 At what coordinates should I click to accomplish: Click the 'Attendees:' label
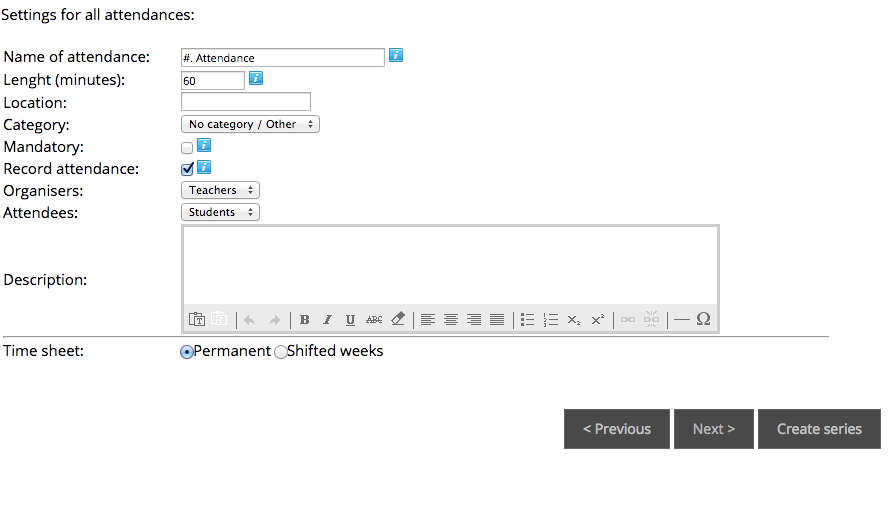[x=41, y=213]
